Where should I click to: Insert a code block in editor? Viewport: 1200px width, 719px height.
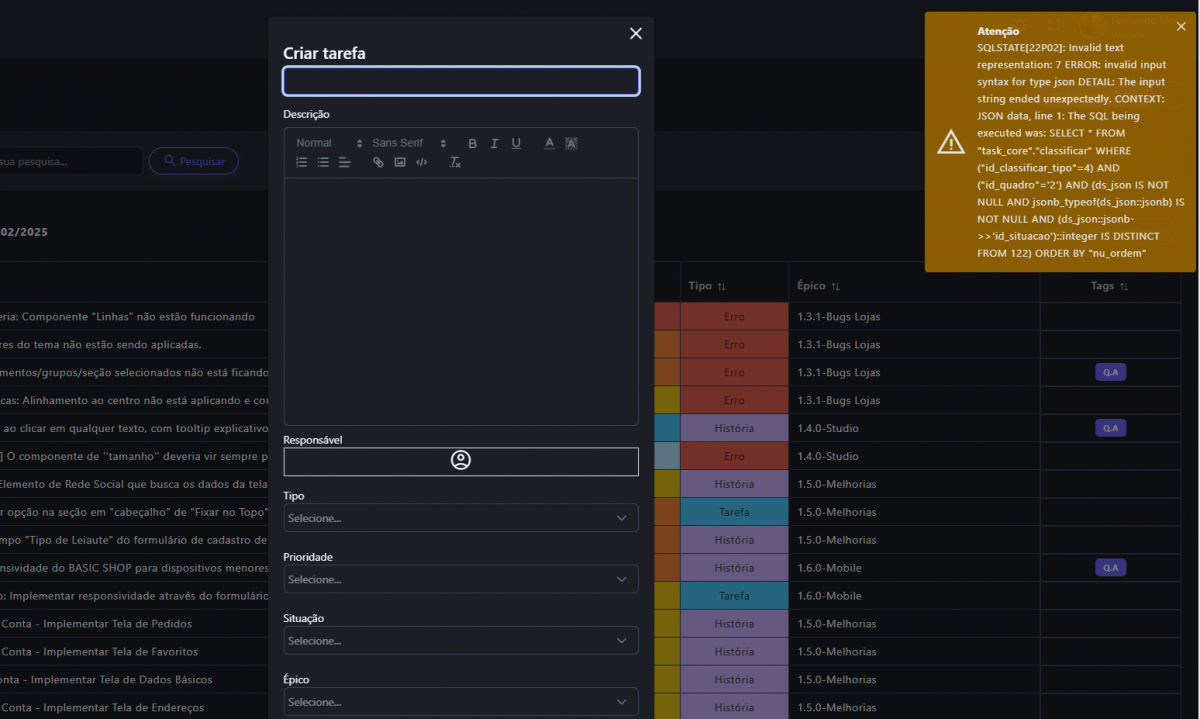(422, 162)
